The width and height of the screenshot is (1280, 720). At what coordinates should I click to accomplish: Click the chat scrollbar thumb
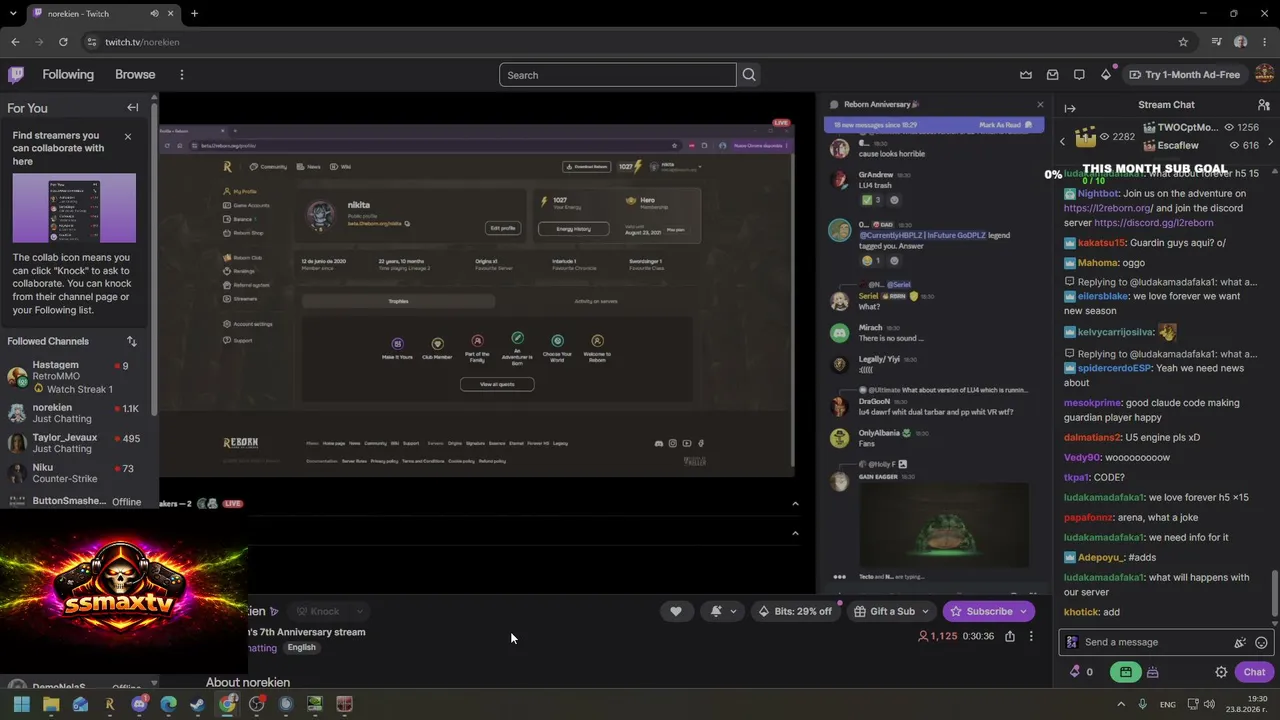pyautogui.click(x=1274, y=594)
